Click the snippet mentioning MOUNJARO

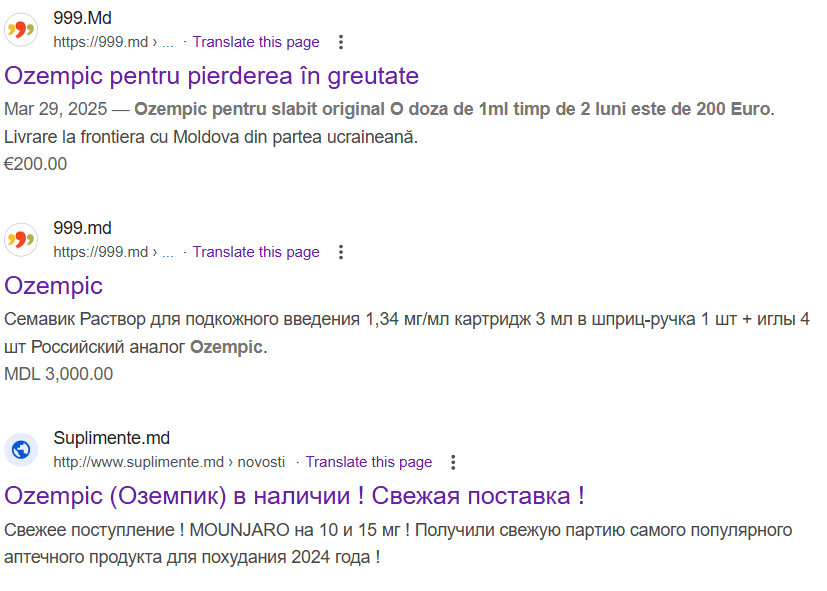[397, 542]
